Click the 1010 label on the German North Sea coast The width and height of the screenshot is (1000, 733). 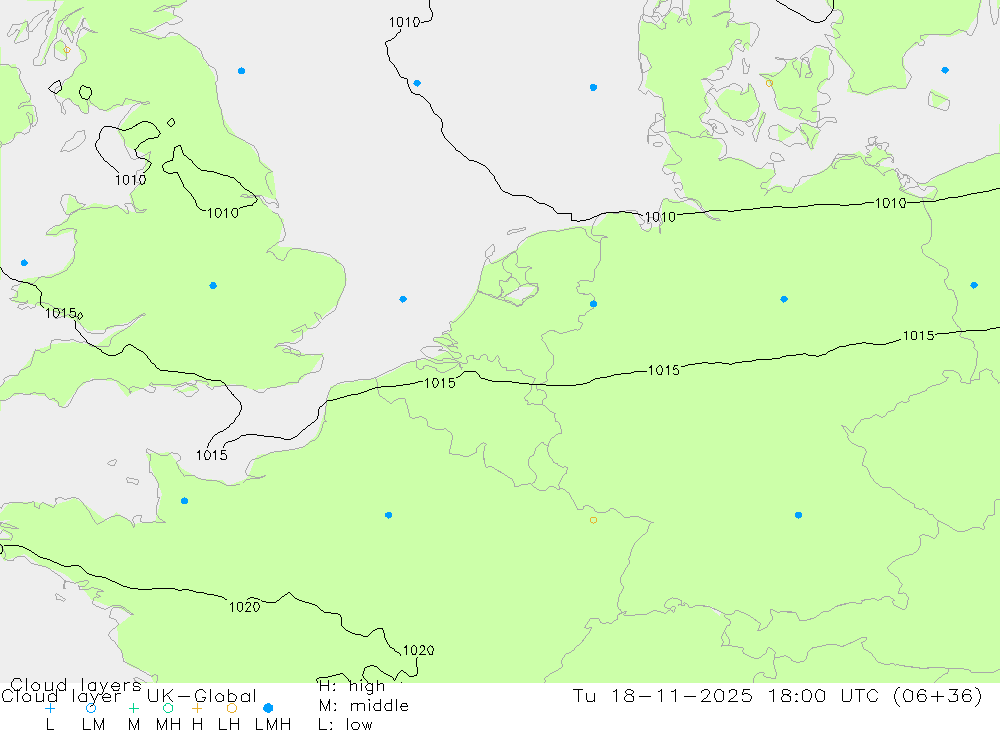coord(660,217)
